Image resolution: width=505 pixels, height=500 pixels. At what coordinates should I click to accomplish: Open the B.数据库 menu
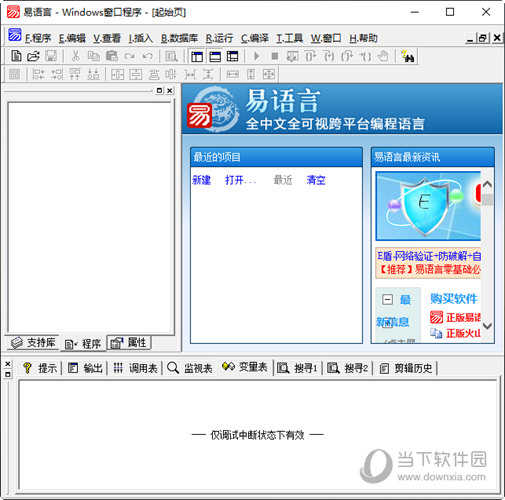[x=179, y=38]
